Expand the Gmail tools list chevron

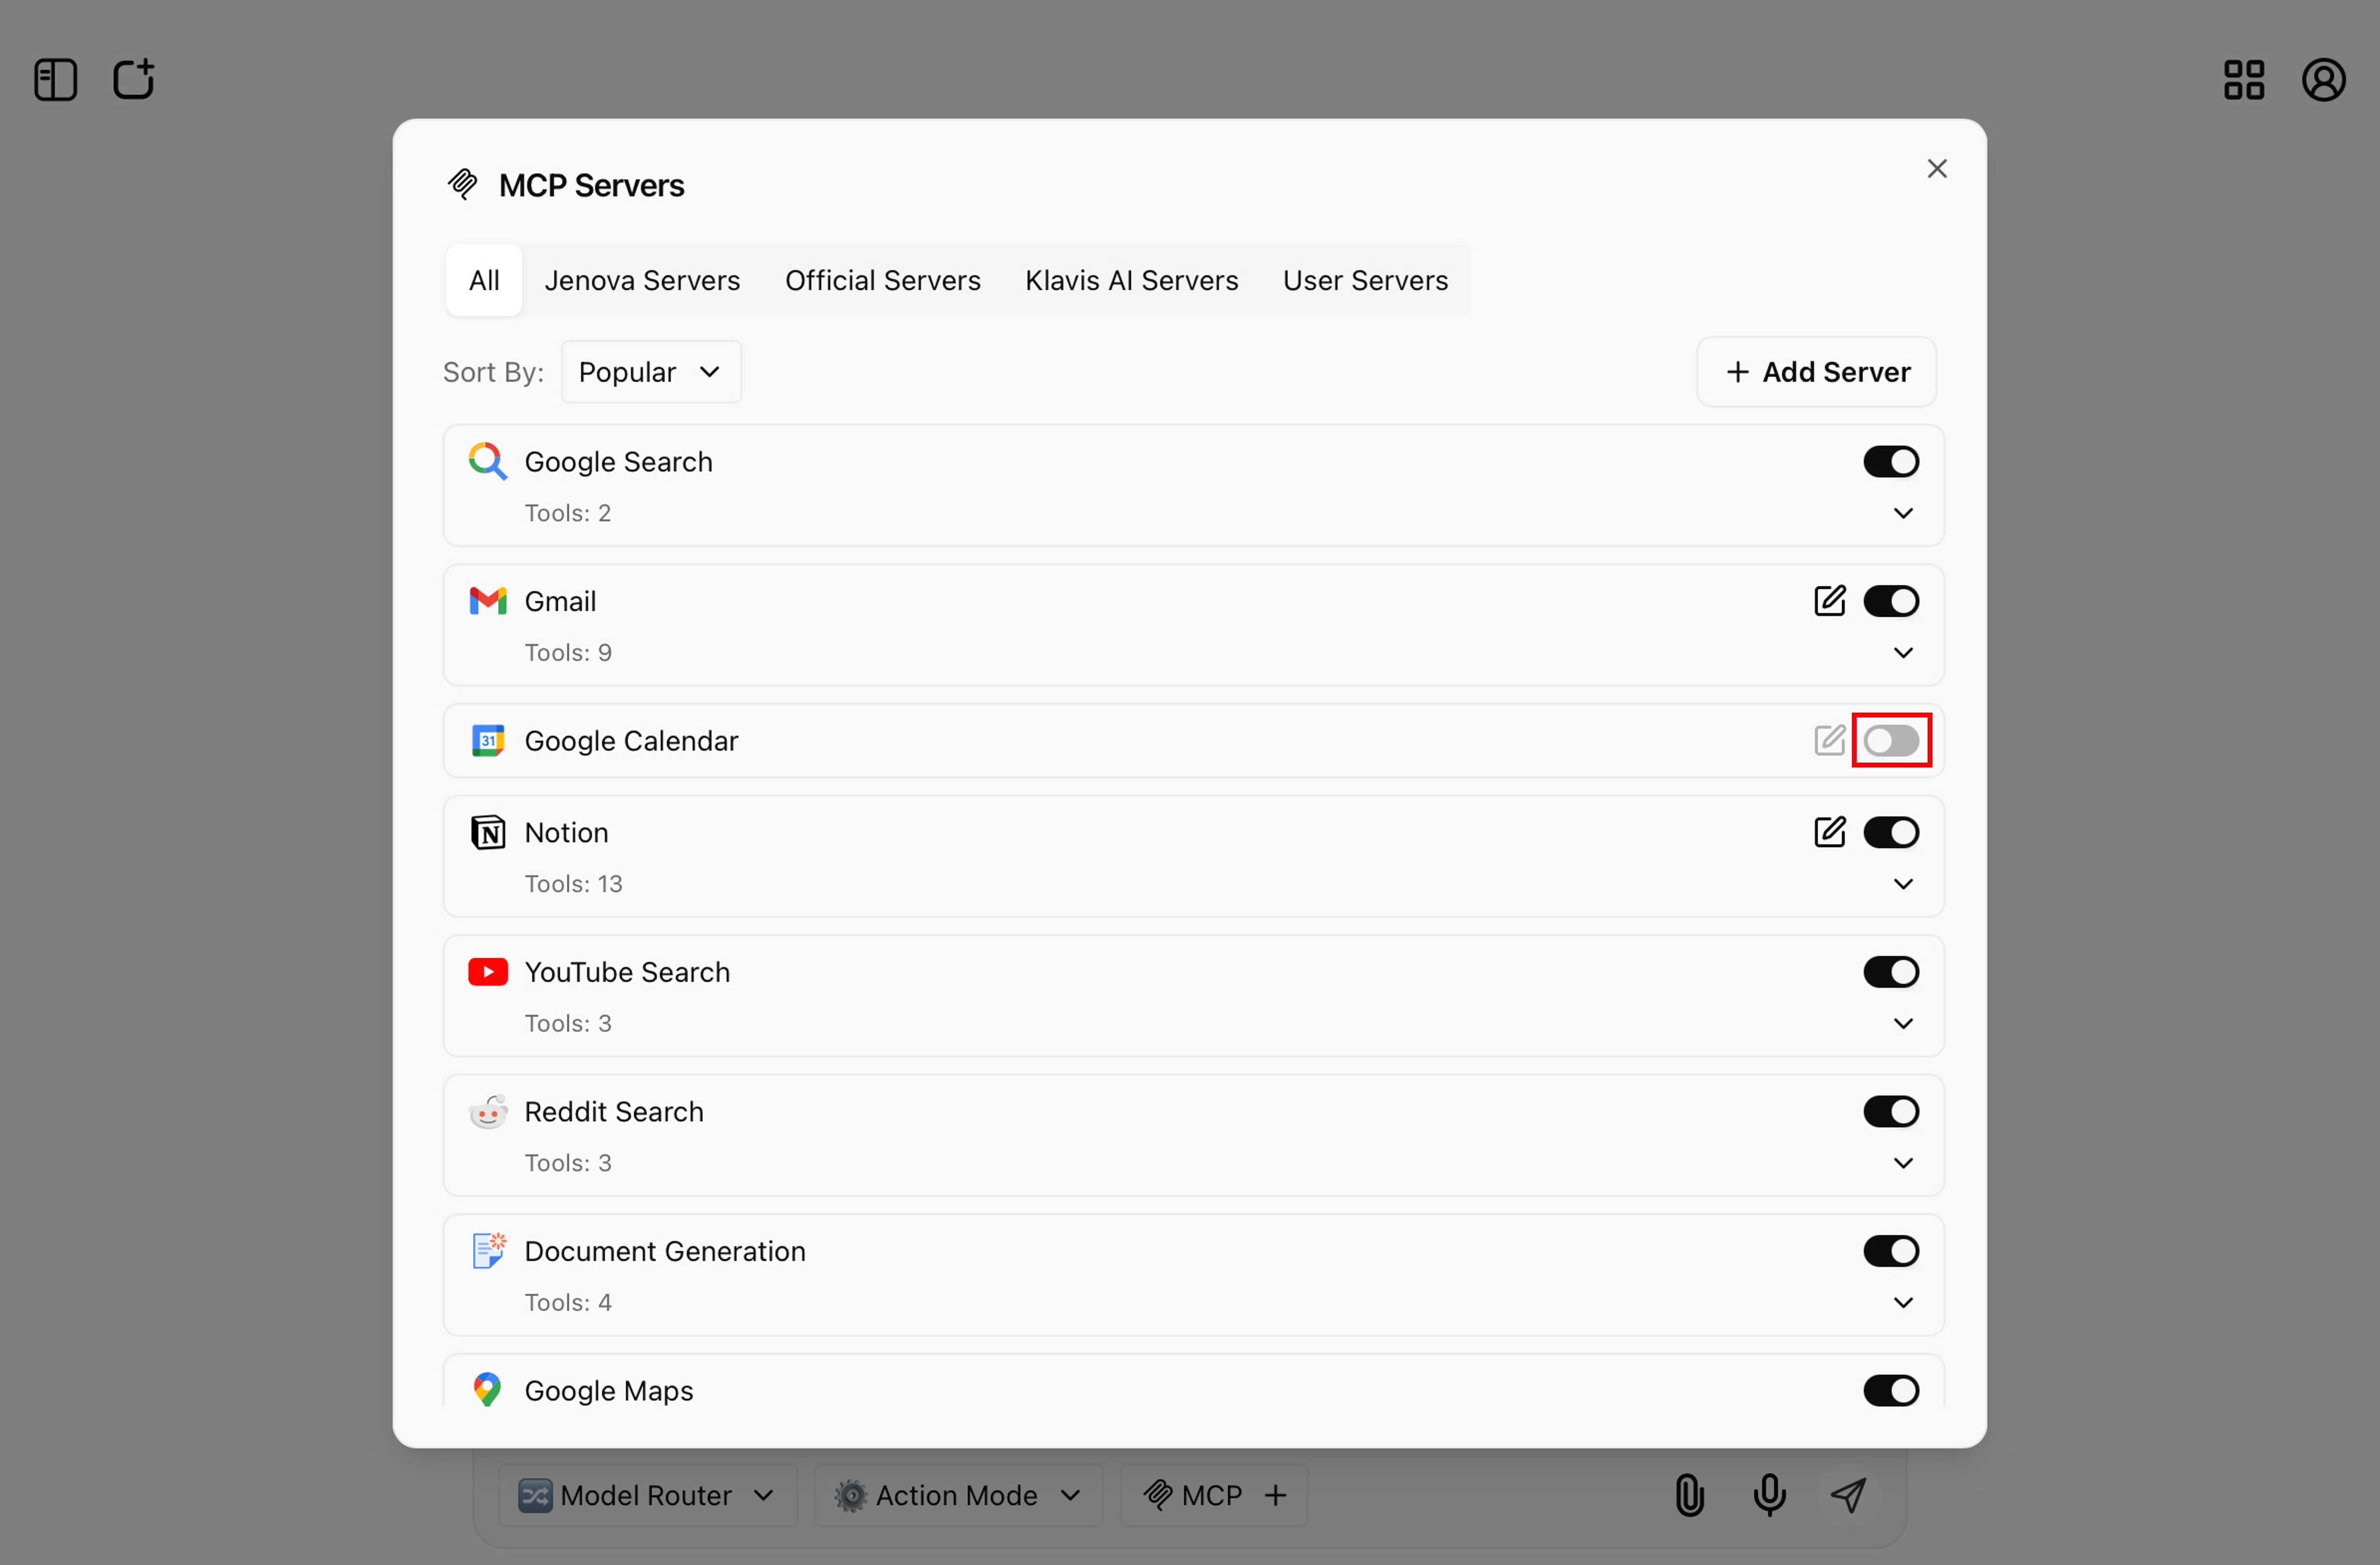1903,653
